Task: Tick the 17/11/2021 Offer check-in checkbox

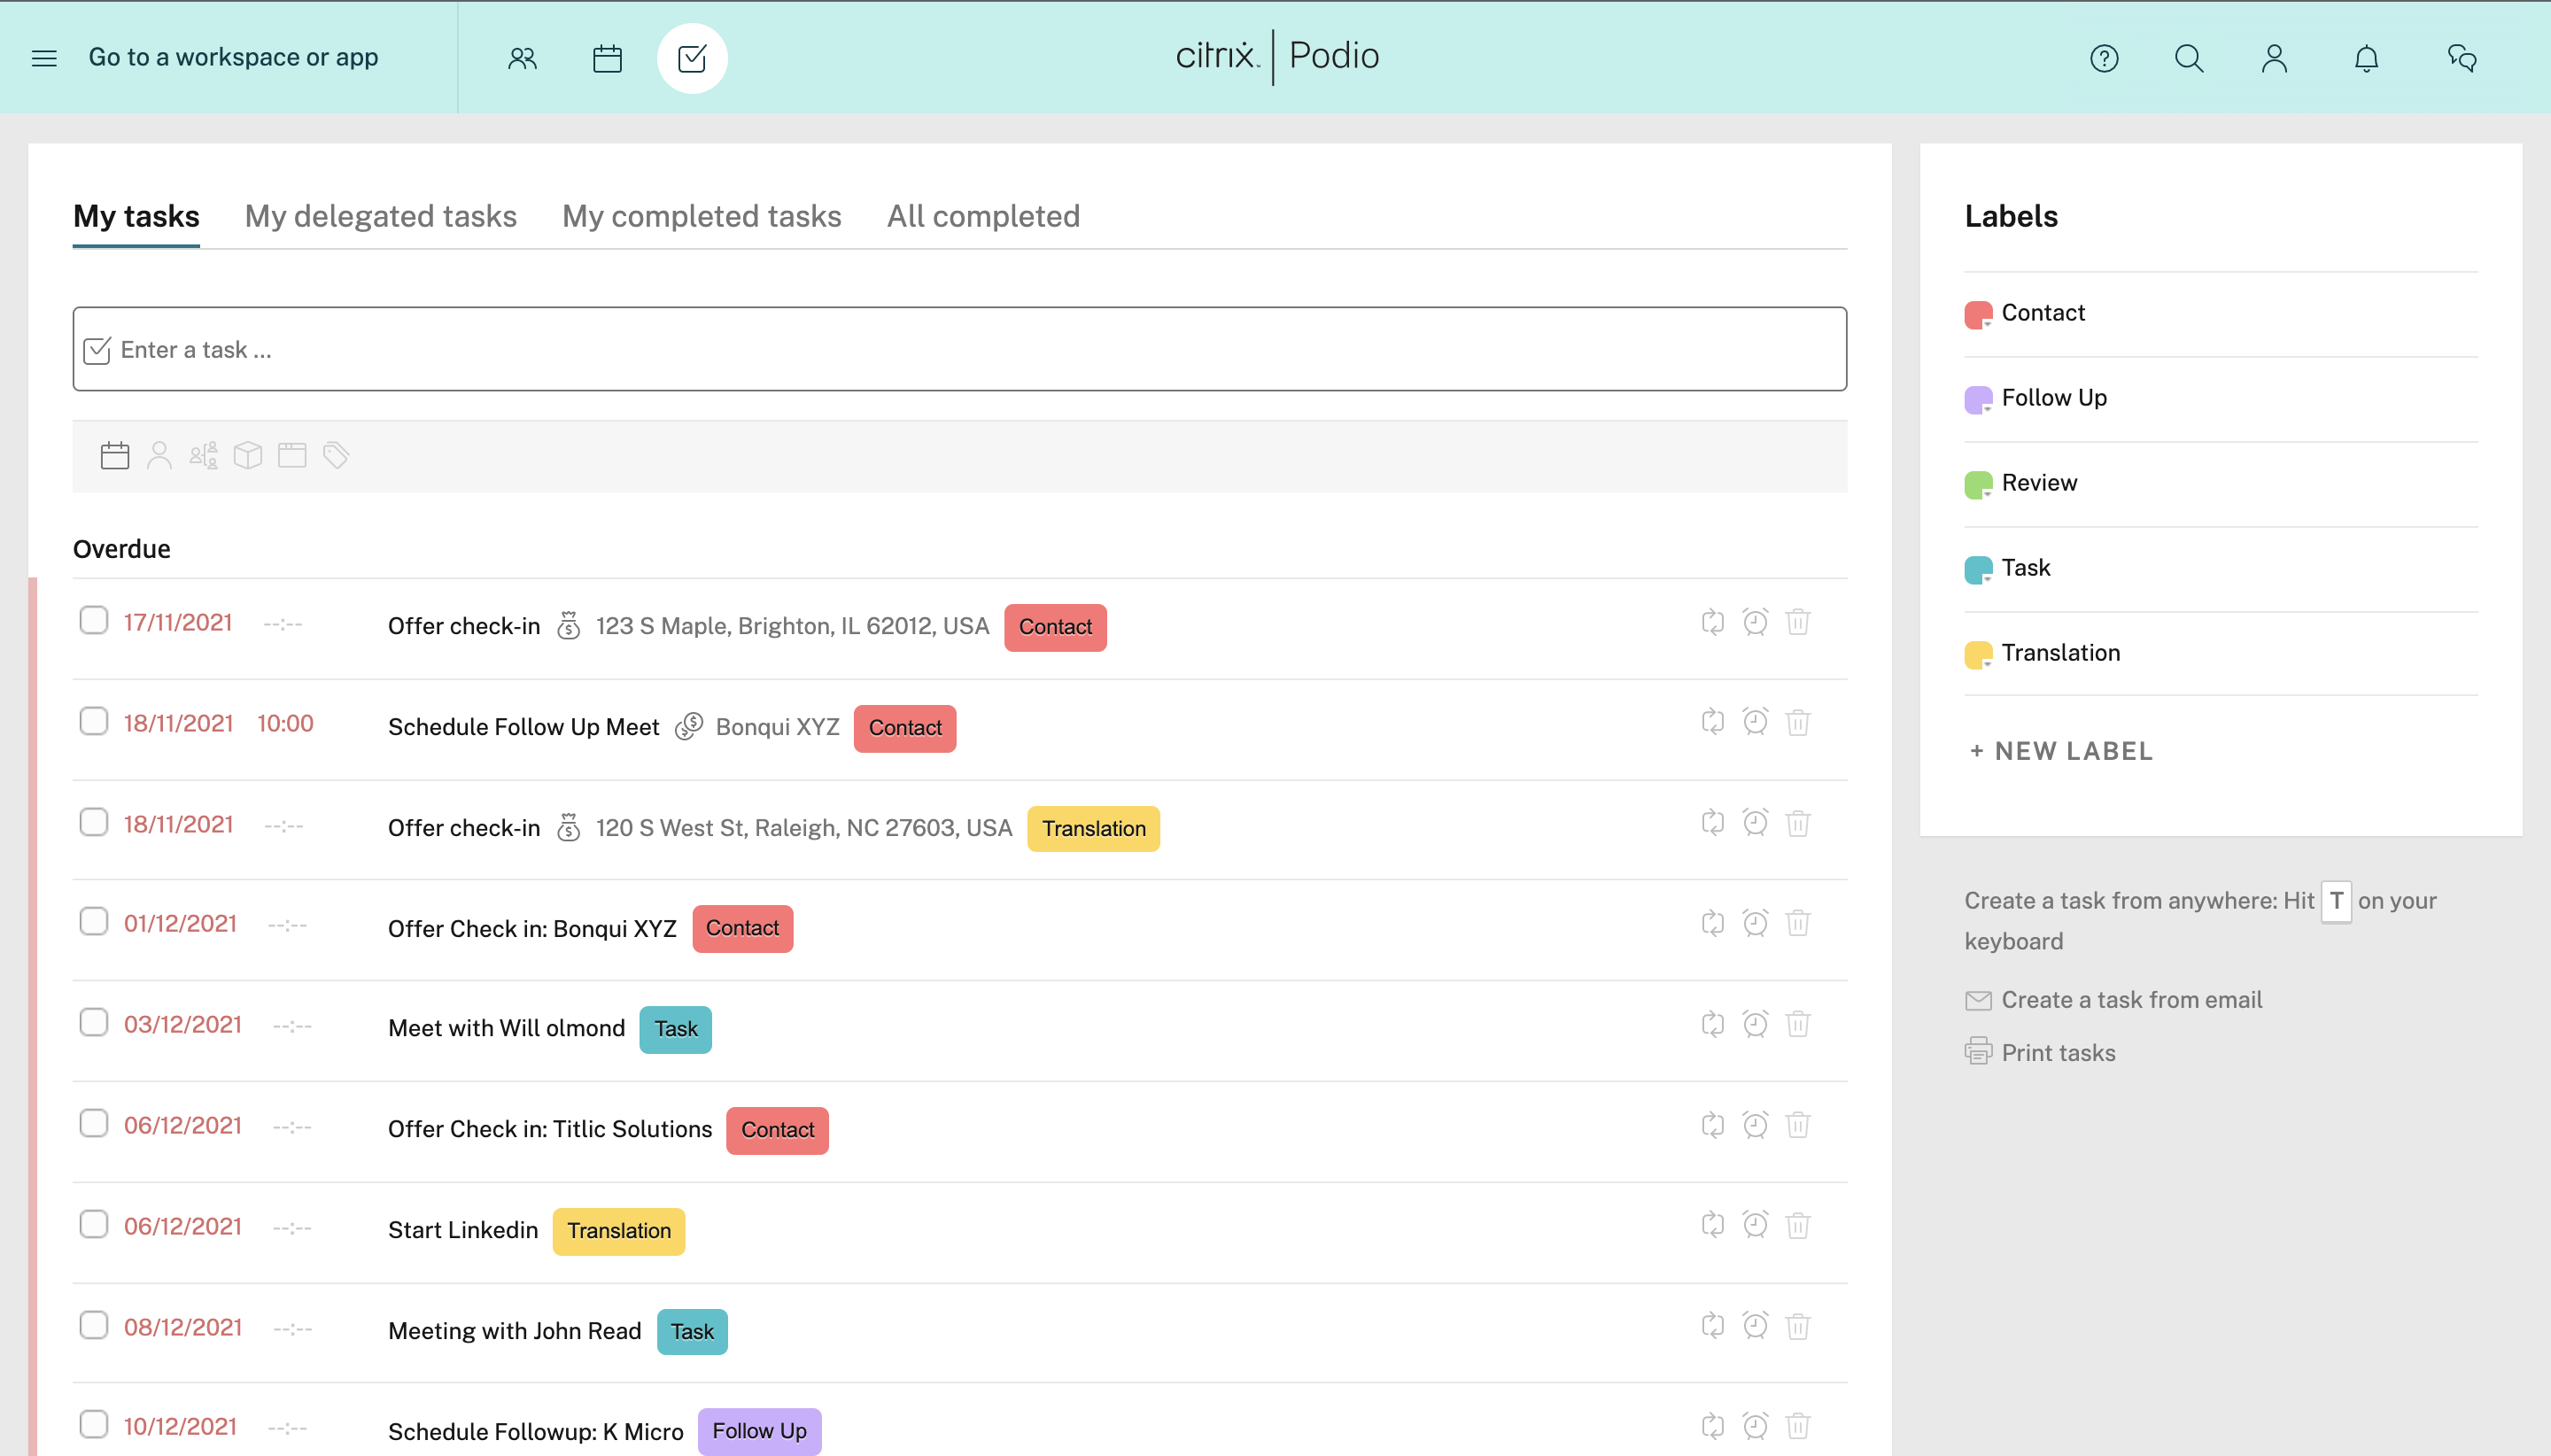Action: pos(94,620)
